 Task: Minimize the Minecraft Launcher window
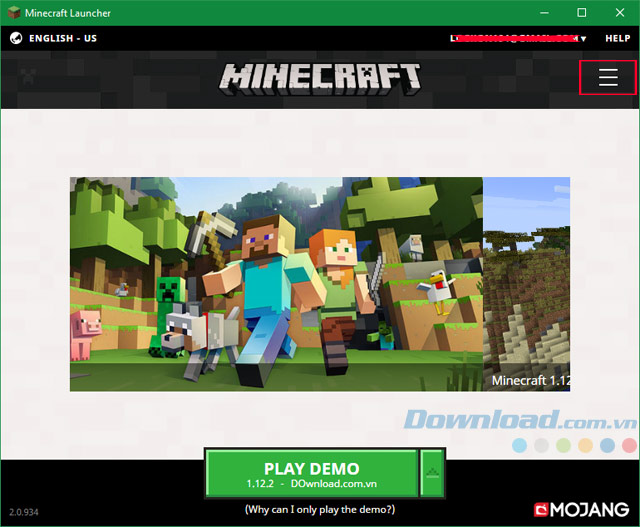[544, 13]
